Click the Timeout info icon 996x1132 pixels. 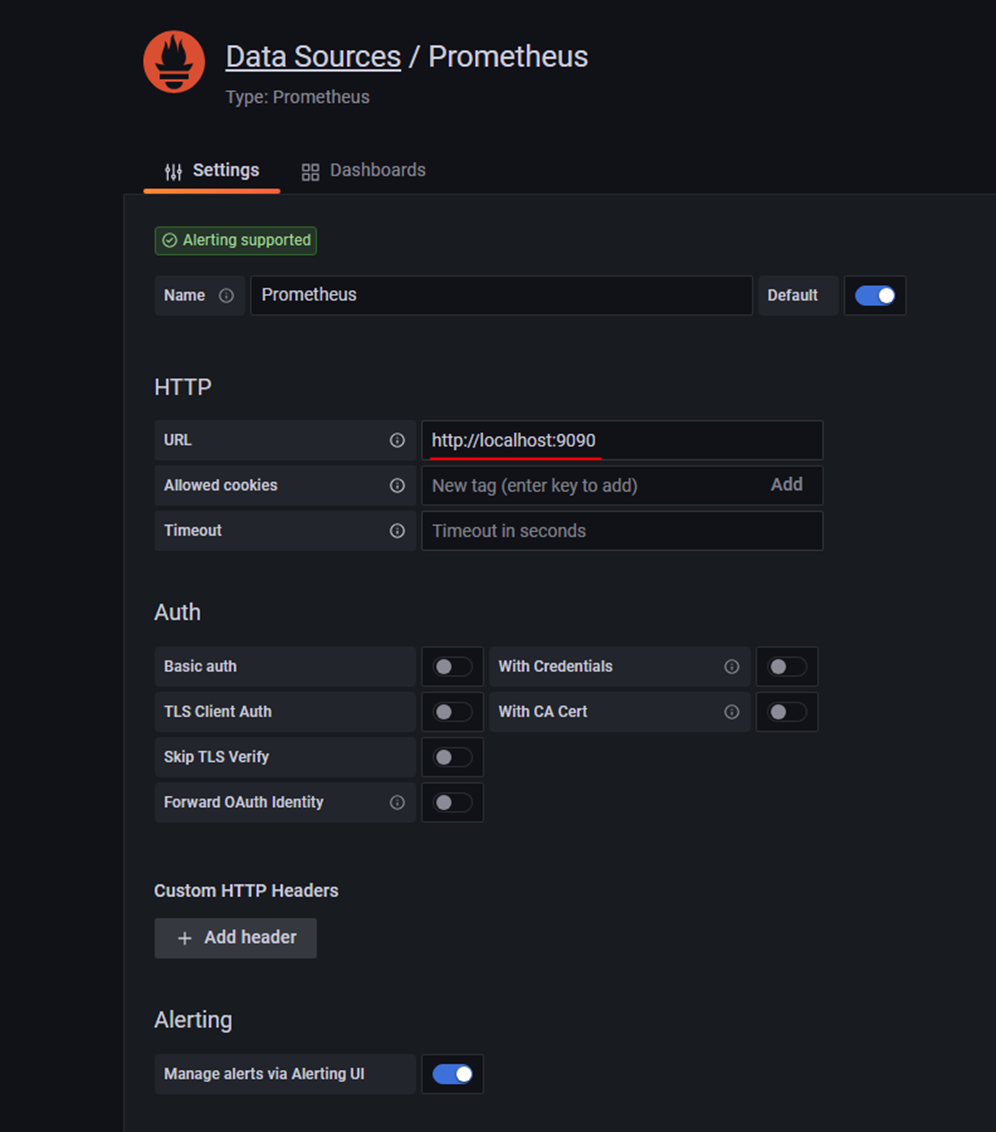tap(397, 531)
